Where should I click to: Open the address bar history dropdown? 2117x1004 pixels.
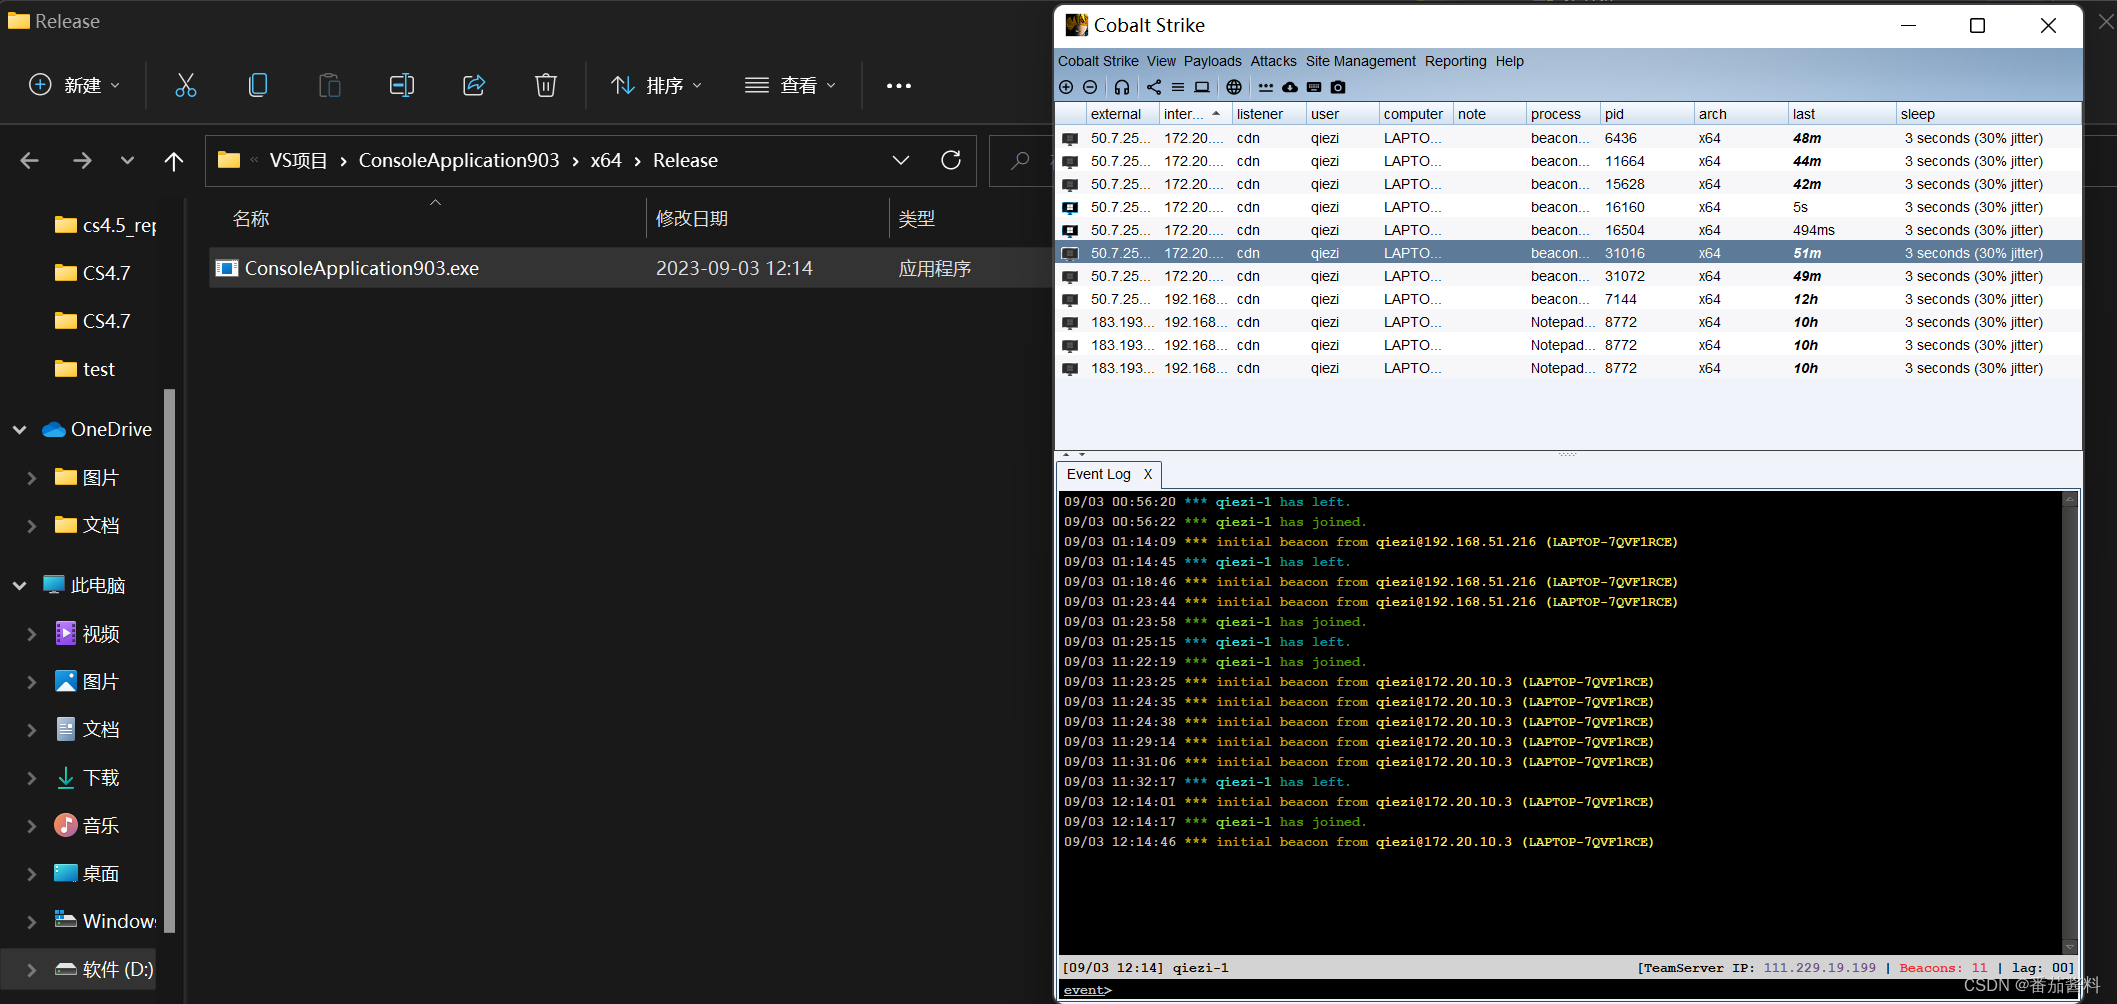(901, 160)
